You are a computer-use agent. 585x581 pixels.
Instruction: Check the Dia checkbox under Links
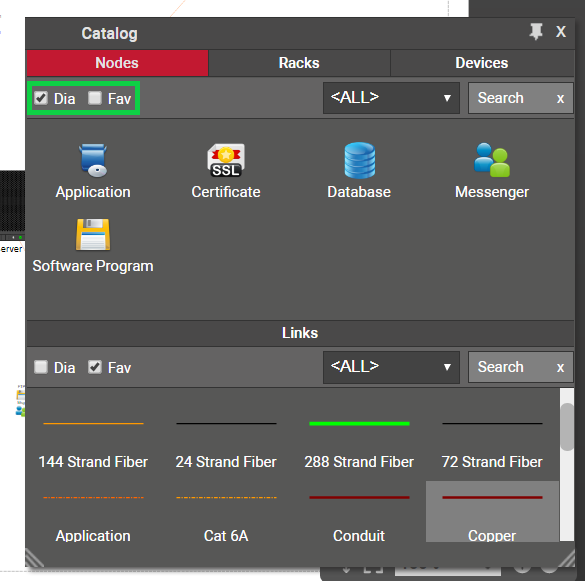[x=41, y=367]
